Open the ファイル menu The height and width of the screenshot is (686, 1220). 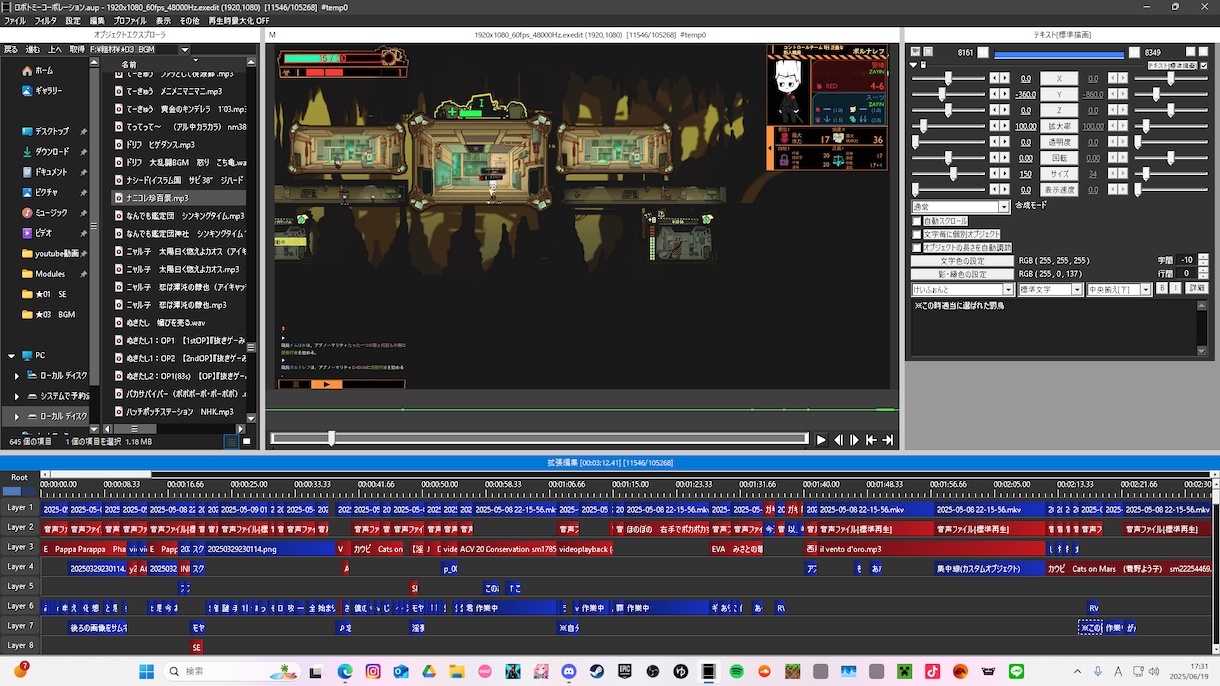tap(16, 20)
